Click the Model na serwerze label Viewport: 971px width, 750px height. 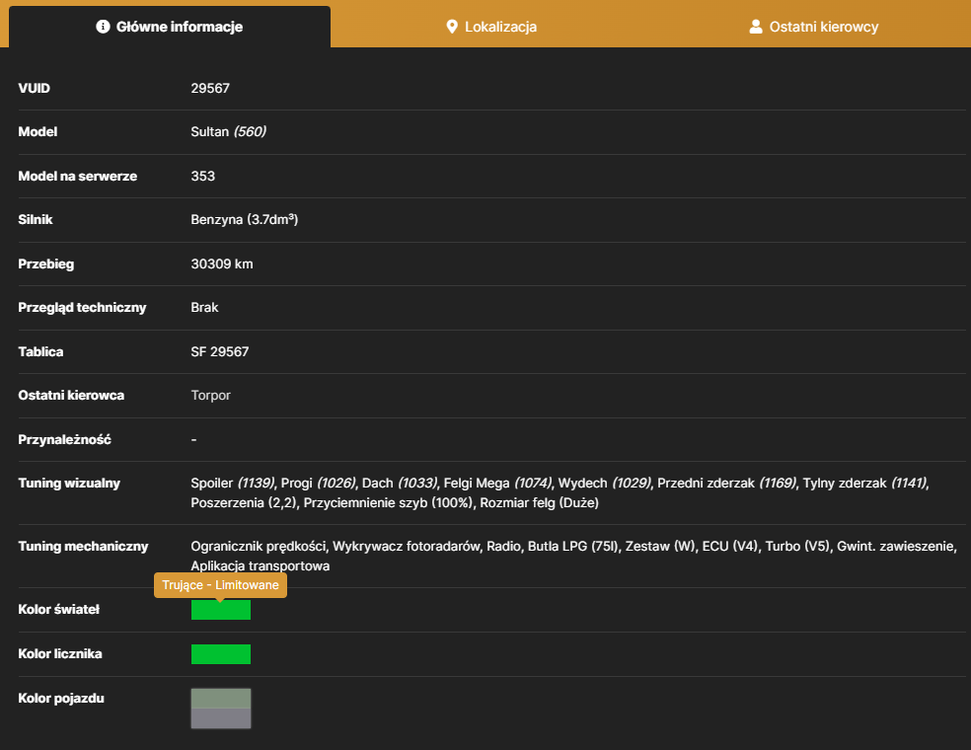pyautogui.click(x=77, y=176)
